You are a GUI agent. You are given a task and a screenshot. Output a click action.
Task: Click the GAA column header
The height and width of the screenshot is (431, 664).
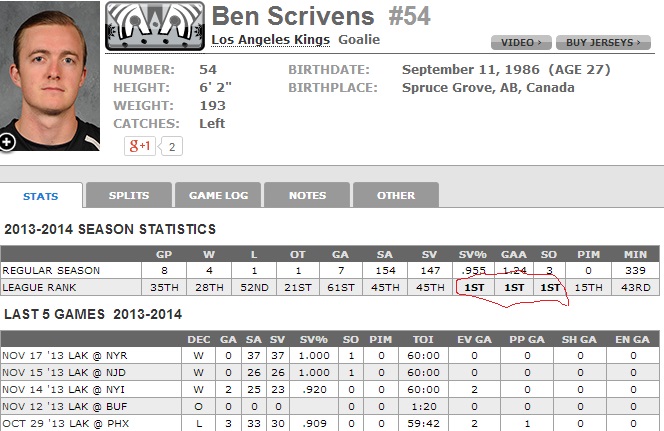click(x=514, y=254)
